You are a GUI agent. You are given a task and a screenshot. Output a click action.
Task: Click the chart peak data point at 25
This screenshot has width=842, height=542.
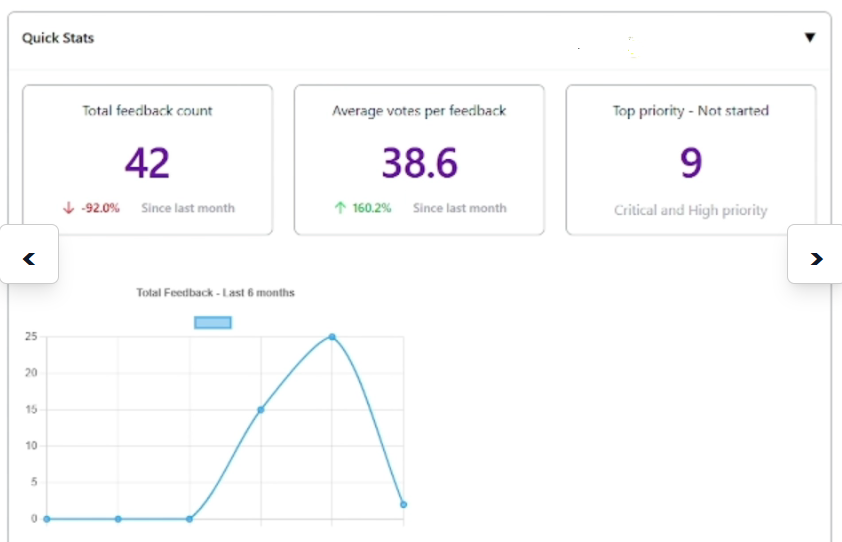pyautogui.click(x=332, y=337)
